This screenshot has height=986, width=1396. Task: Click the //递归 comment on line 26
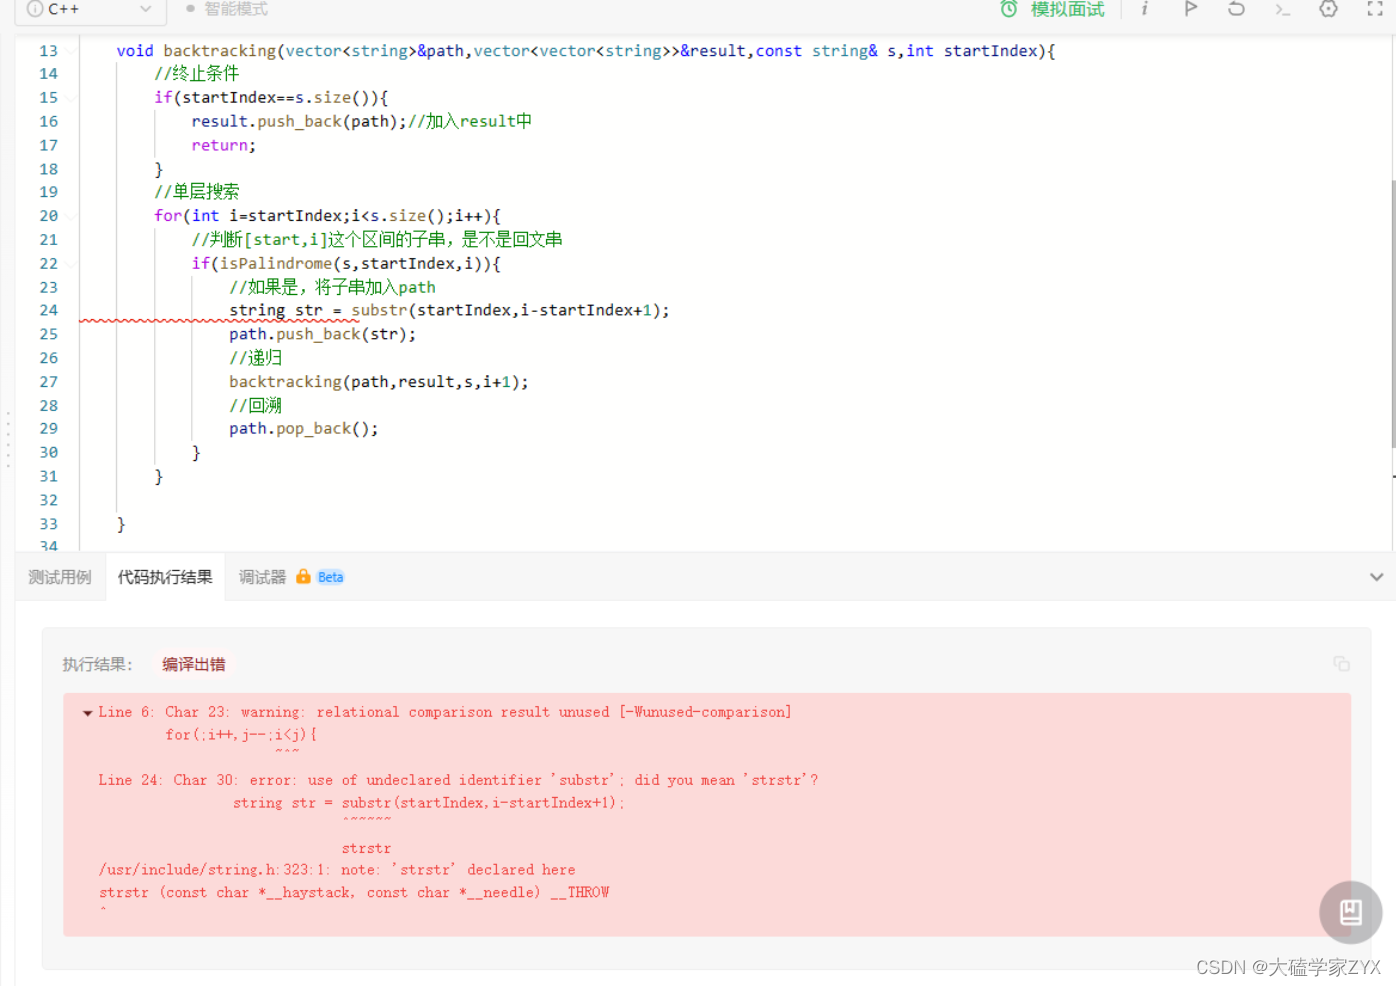click(256, 357)
